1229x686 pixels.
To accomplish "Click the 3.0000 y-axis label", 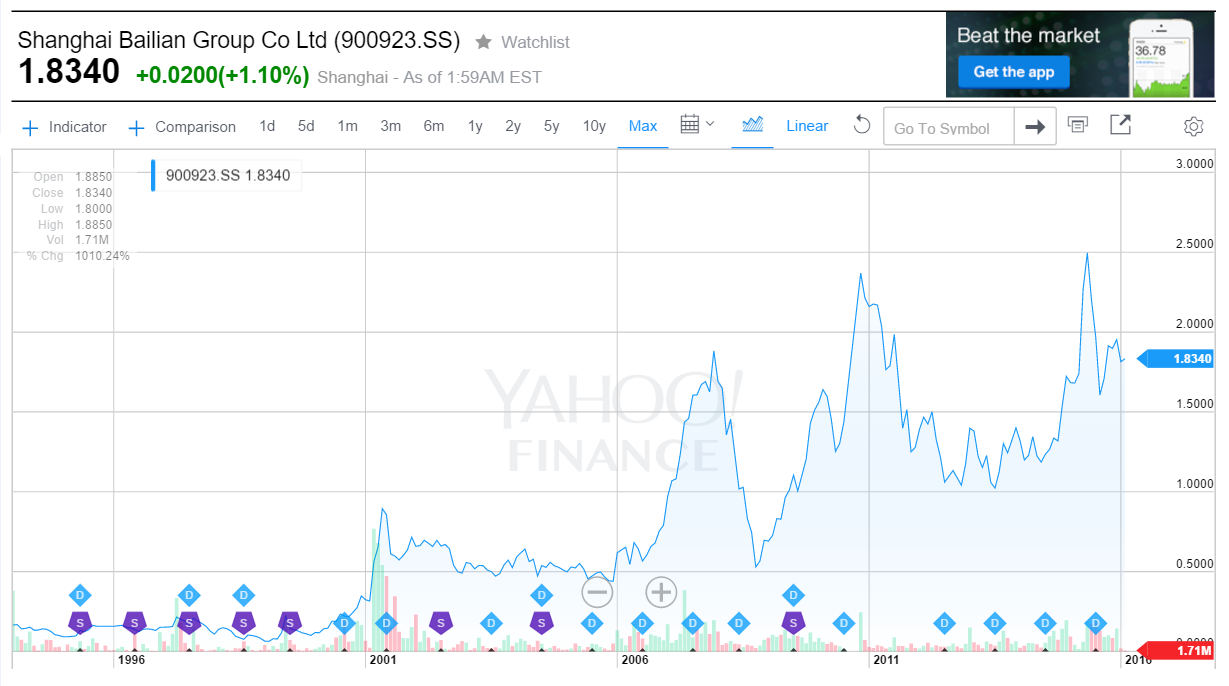I will pos(1195,163).
